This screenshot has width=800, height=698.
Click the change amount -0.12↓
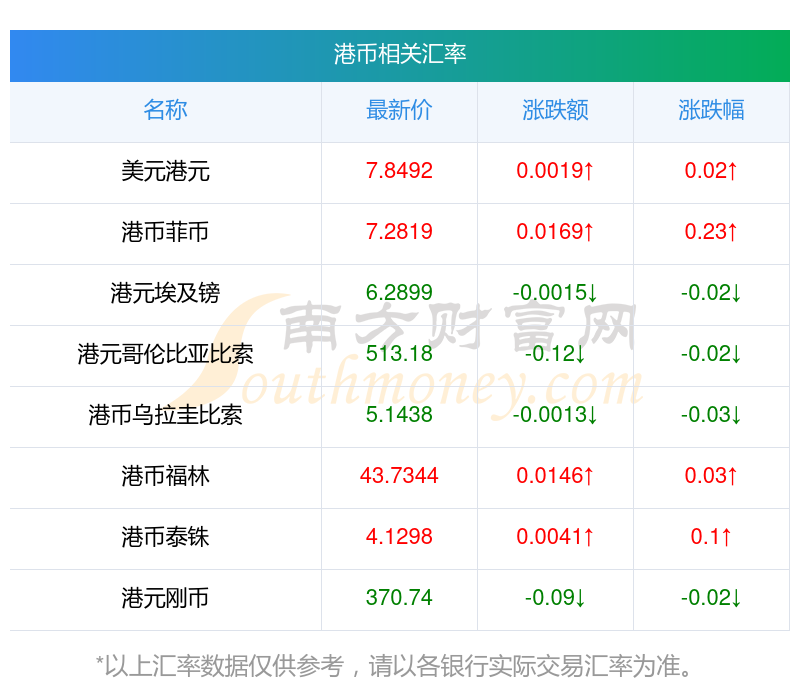555,354
